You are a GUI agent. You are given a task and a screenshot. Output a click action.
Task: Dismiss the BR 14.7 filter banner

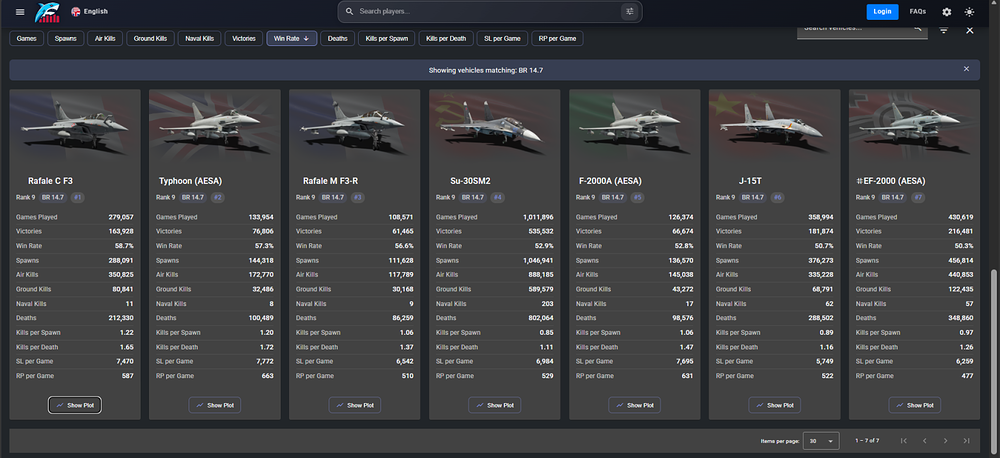pos(966,69)
